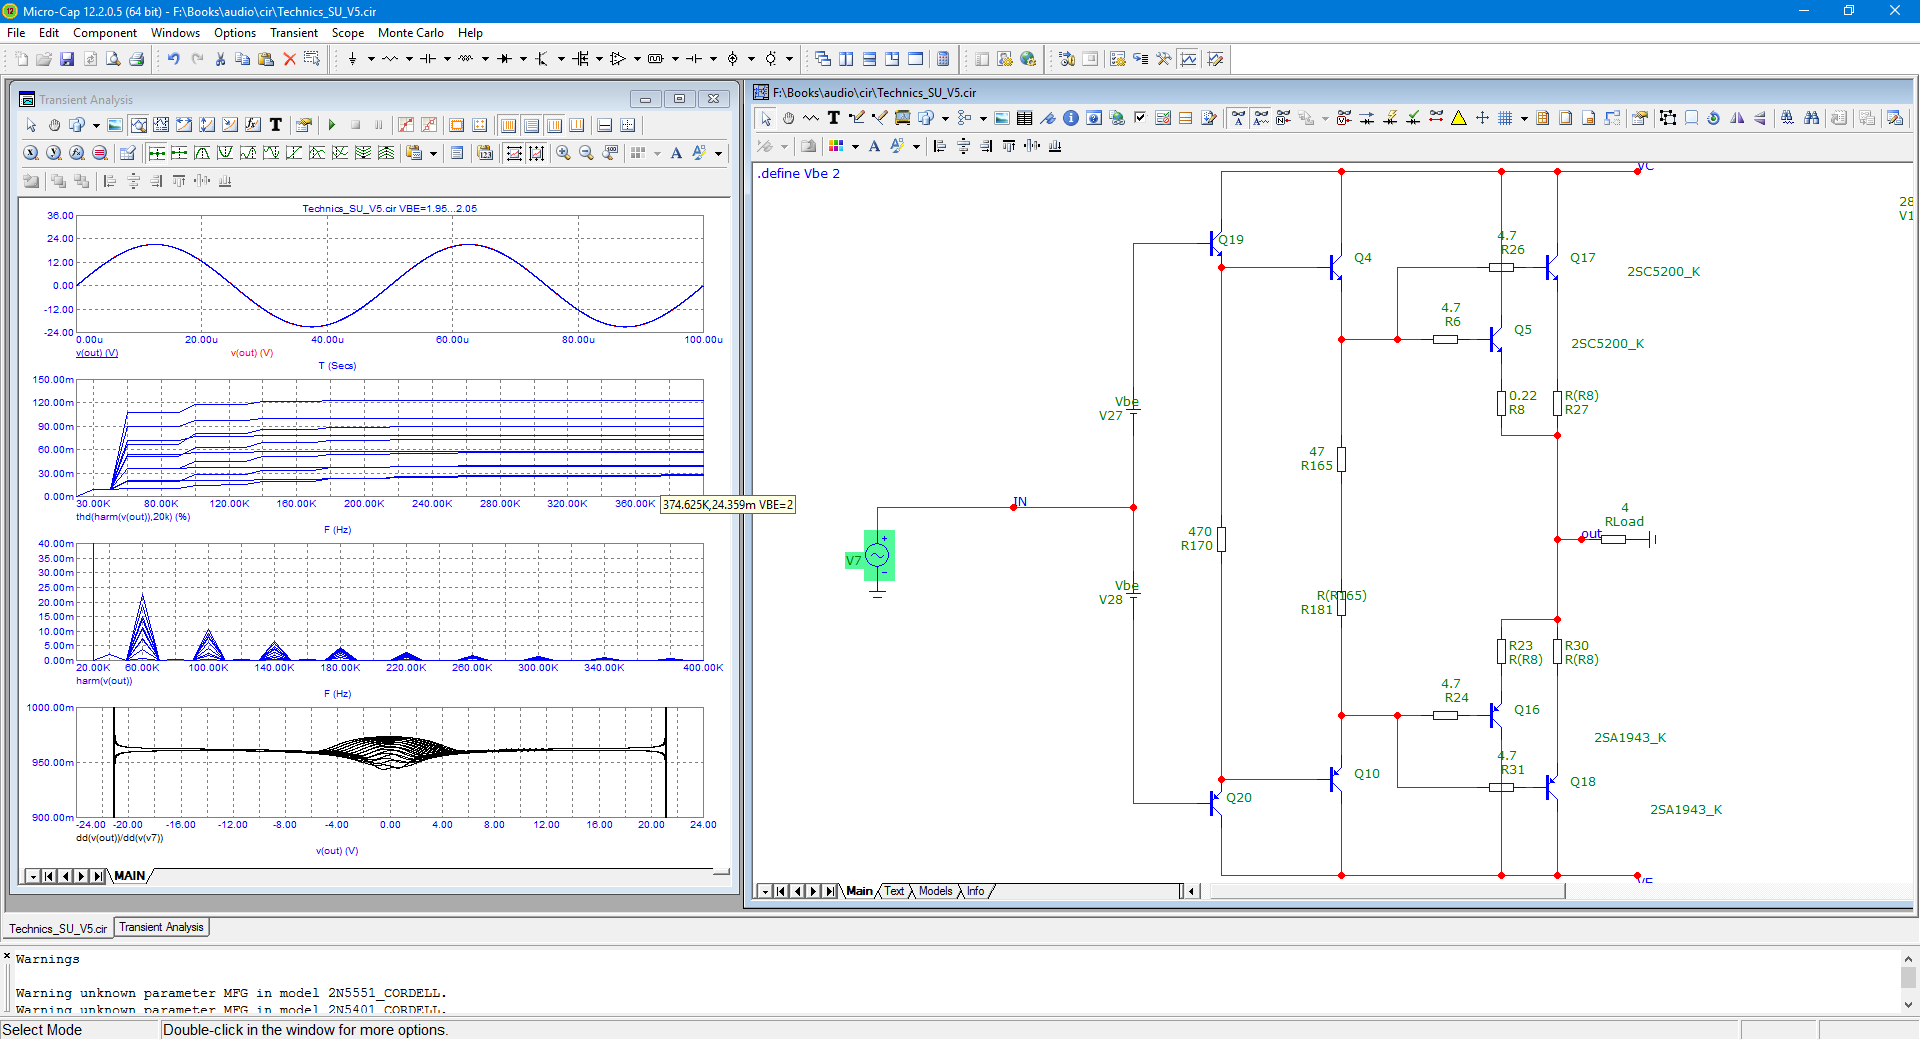Image resolution: width=1920 pixels, height=1040 pixels.
Task: Switch to the Models page tab
Action: click(x=936, y=891)
